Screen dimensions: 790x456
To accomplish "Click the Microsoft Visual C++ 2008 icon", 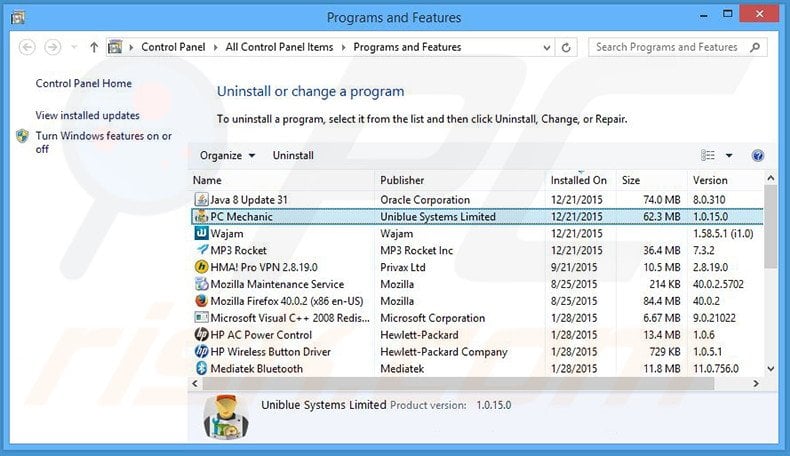I will tap(202, 318).
